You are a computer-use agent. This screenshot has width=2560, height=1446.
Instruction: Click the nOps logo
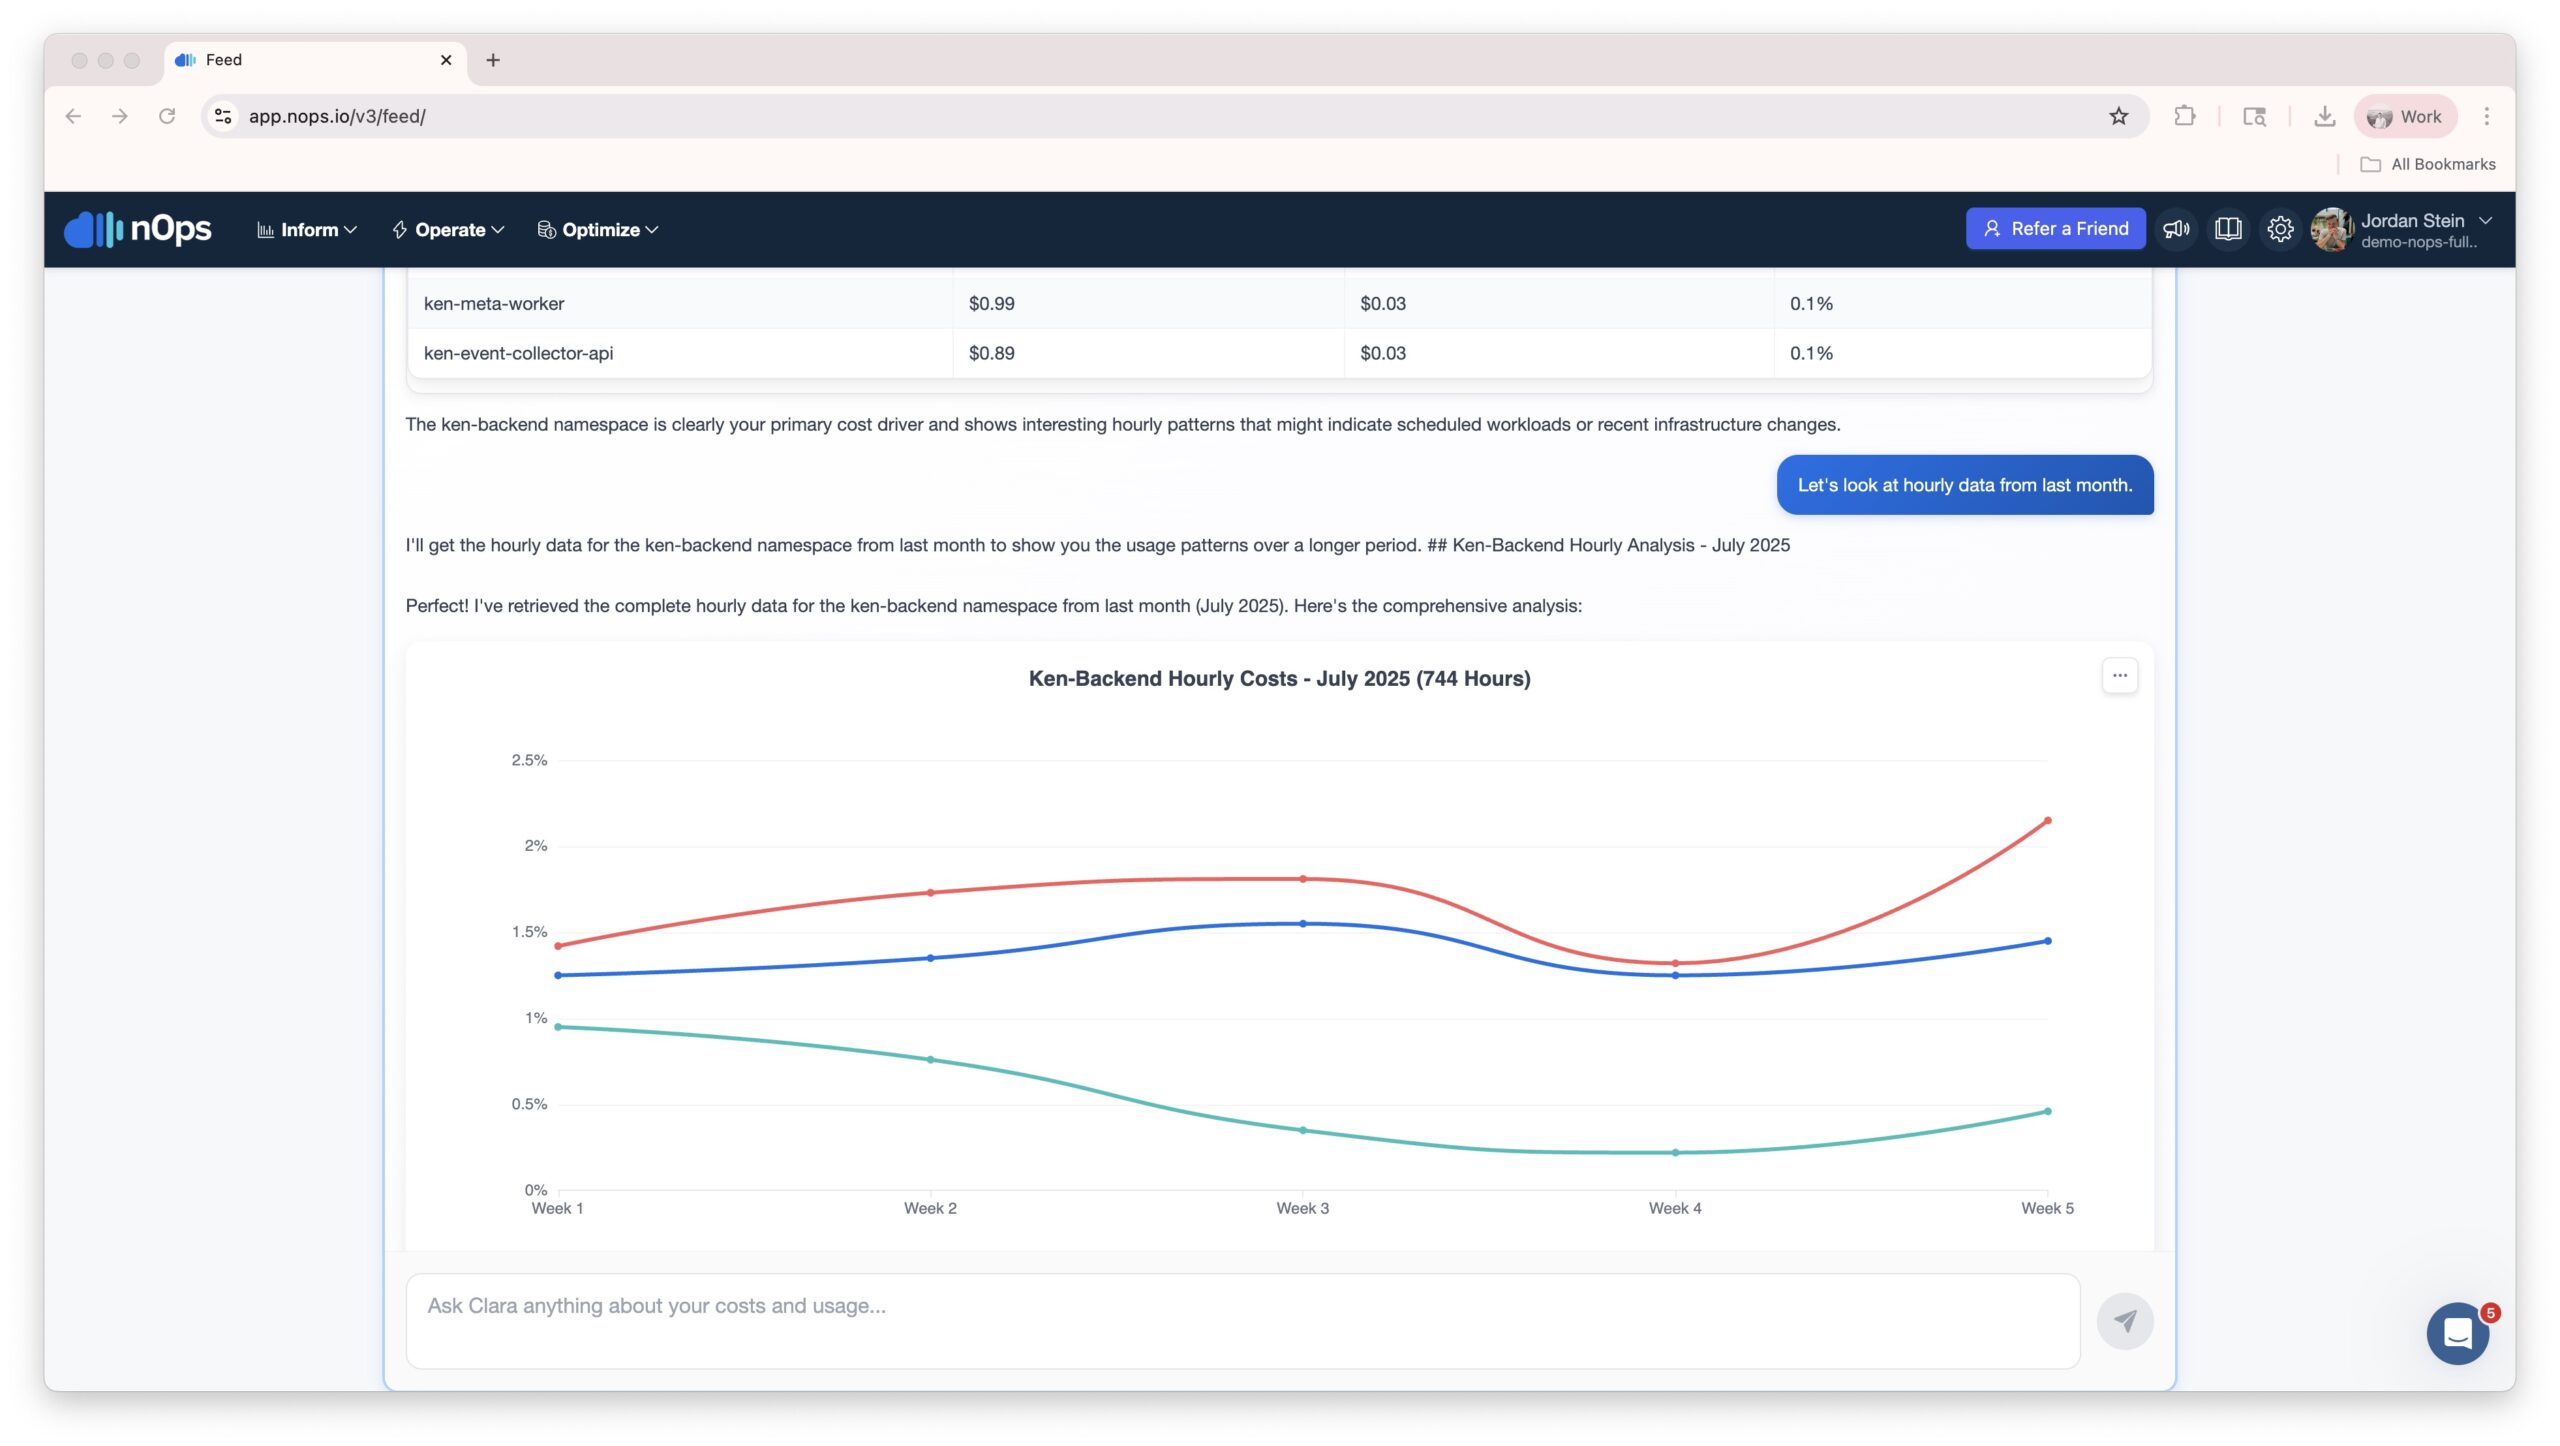[138, 229]
